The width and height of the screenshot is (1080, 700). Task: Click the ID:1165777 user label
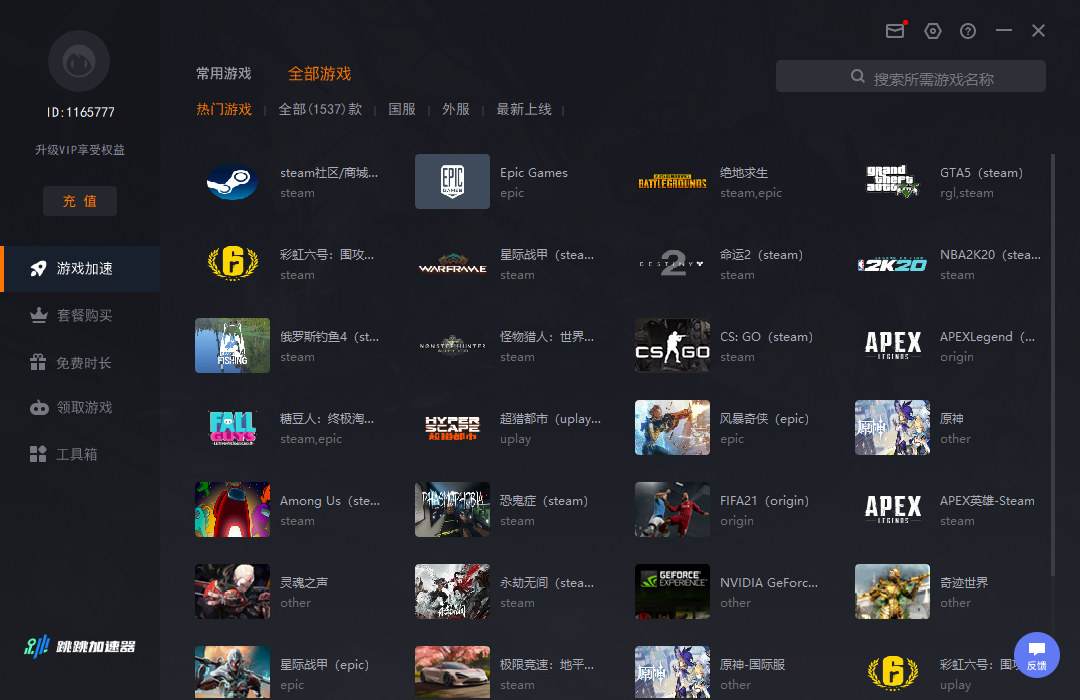pyautogui.click(x=81, y=112)
